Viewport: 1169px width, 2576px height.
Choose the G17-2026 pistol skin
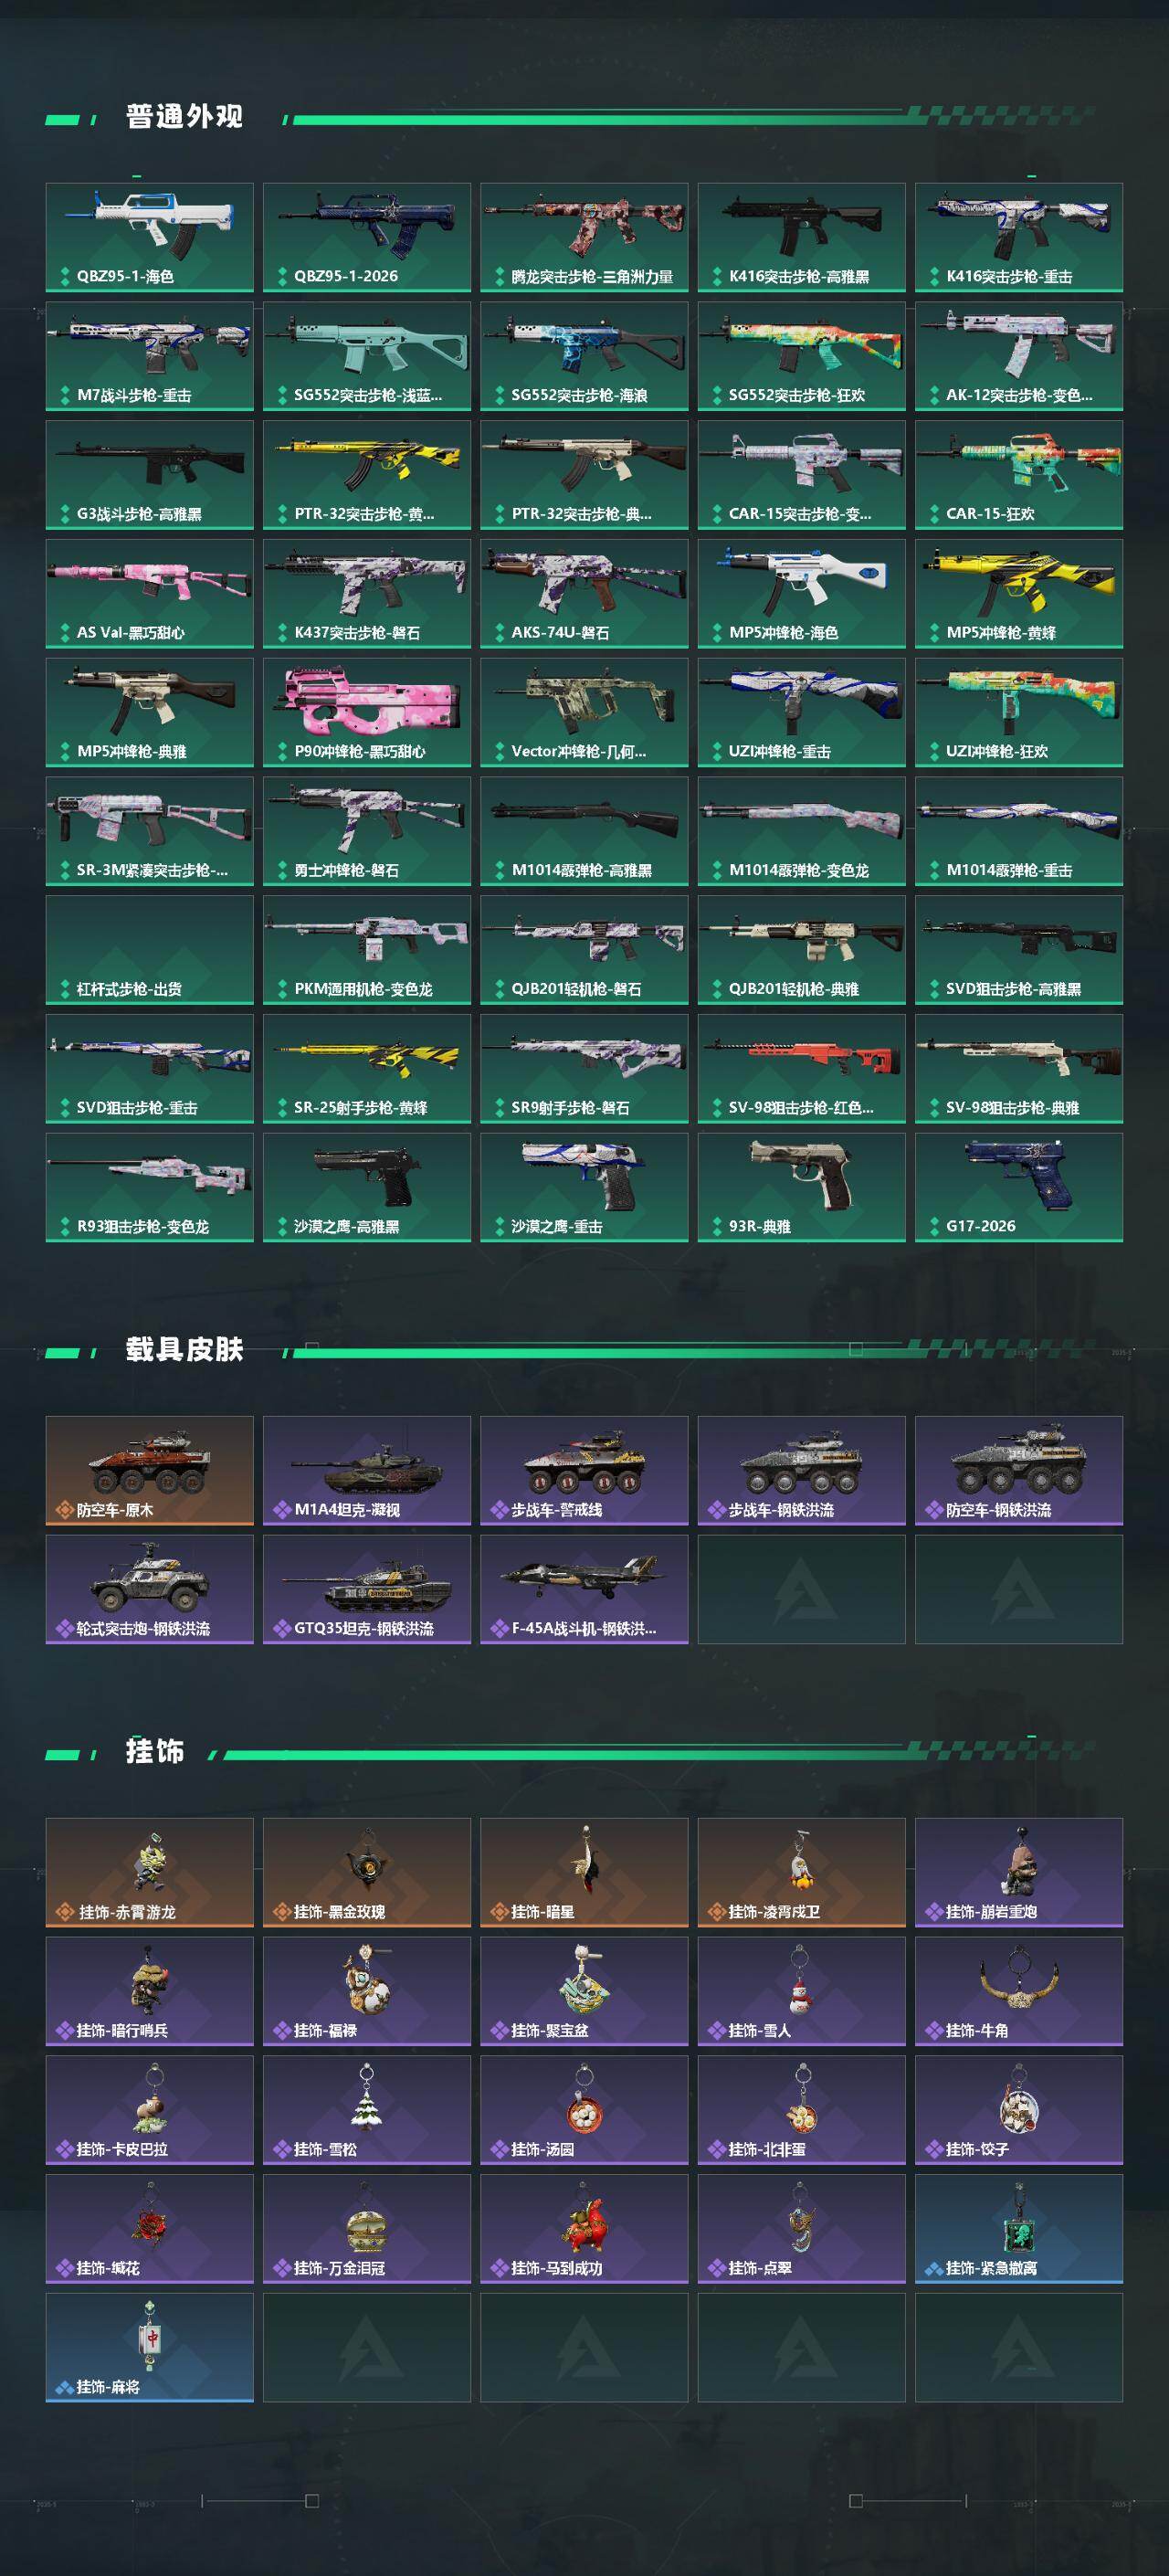pyautogui.click(x=1019, y=1188)
